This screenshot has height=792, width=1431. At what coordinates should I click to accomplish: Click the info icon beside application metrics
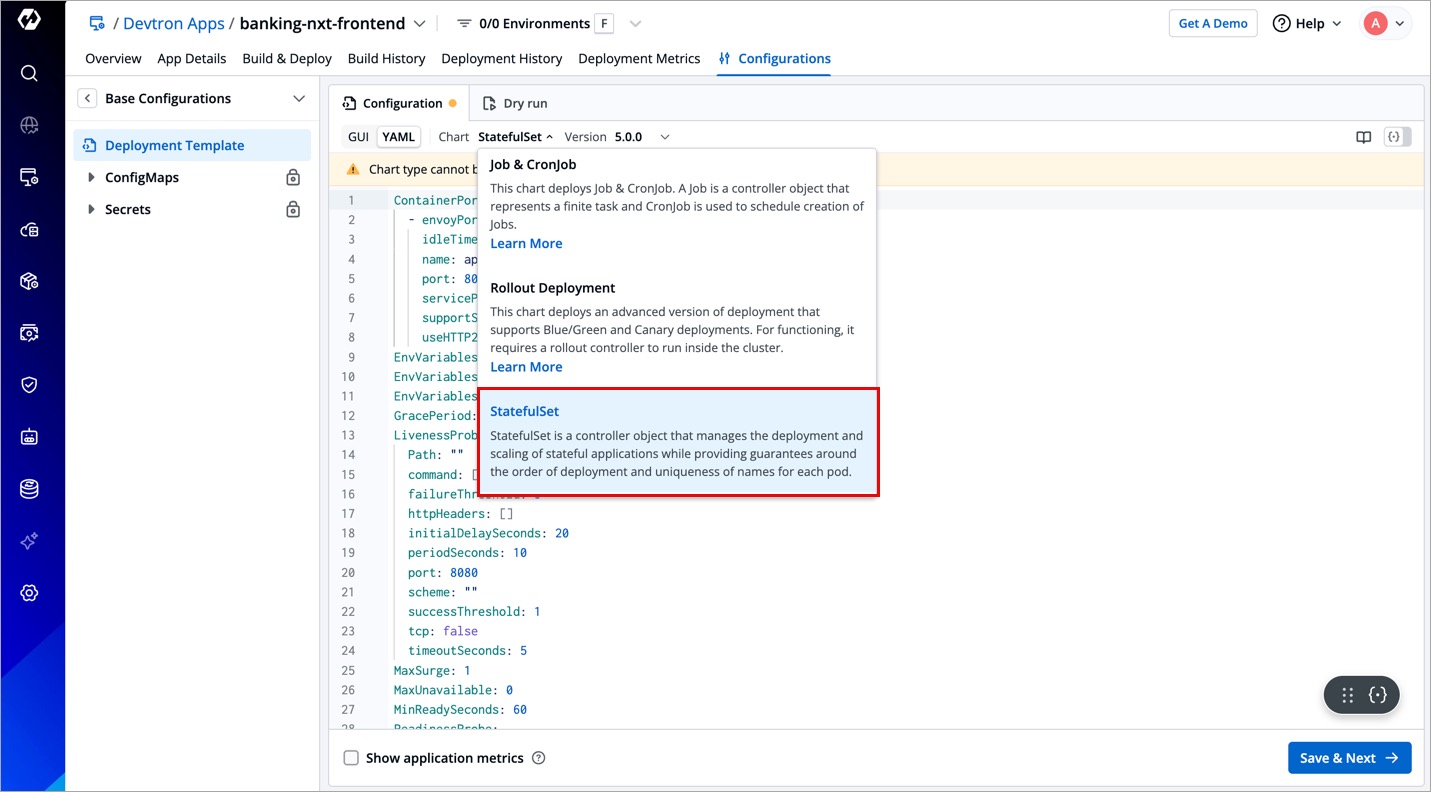coord(539,758)
